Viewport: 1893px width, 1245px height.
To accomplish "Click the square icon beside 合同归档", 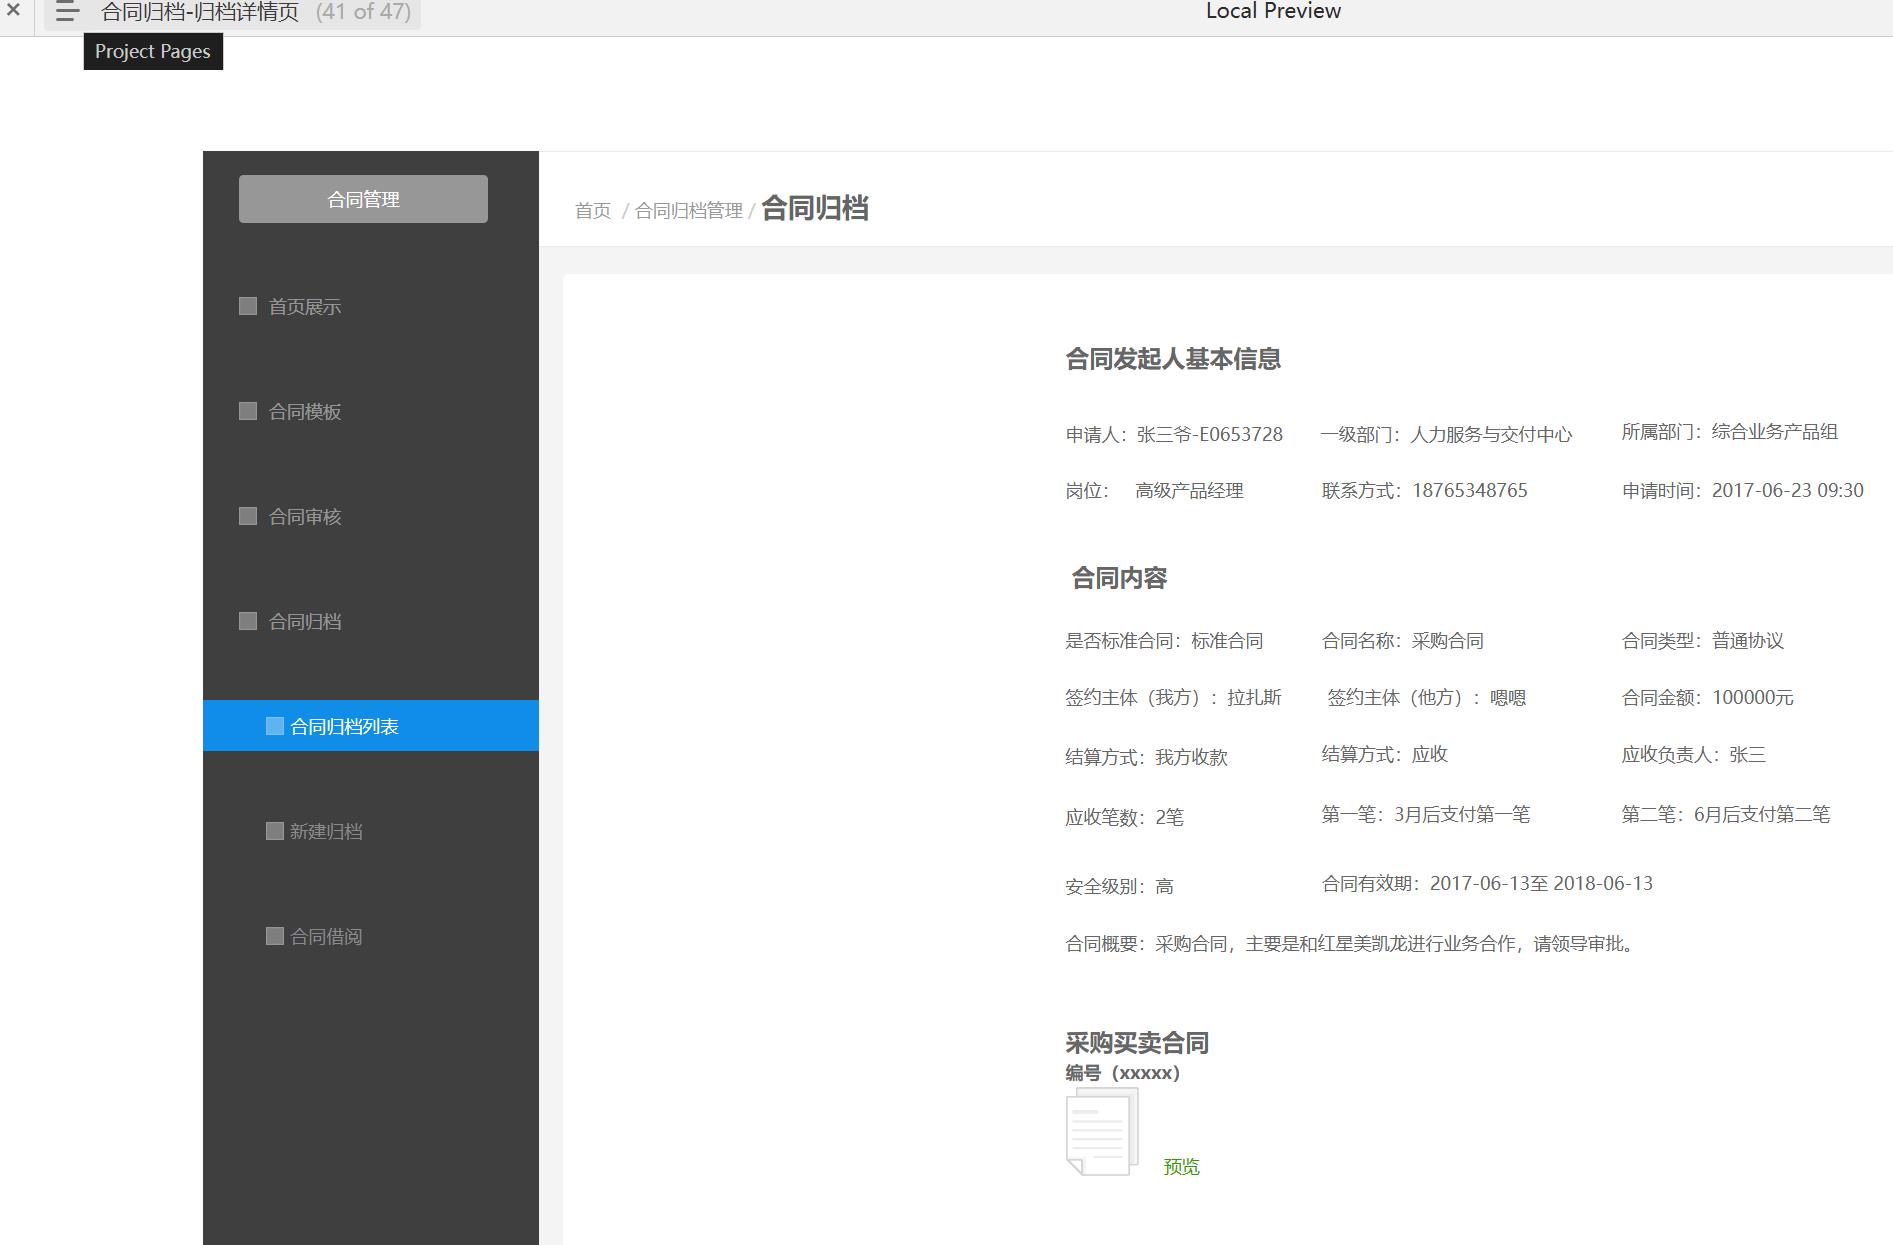I will [x=248, y=621].
